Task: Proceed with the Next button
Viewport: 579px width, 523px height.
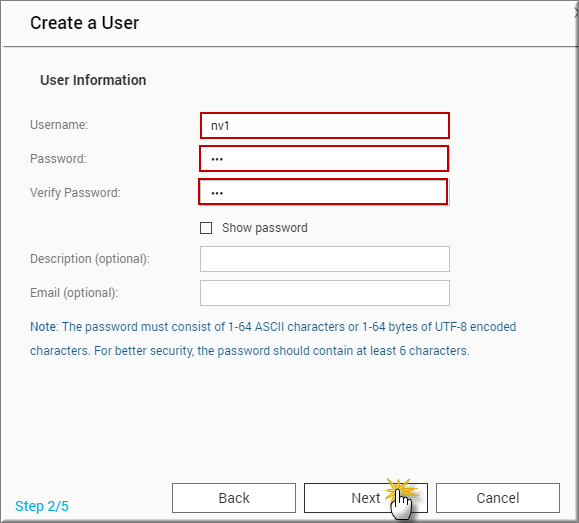Action: 366,498
